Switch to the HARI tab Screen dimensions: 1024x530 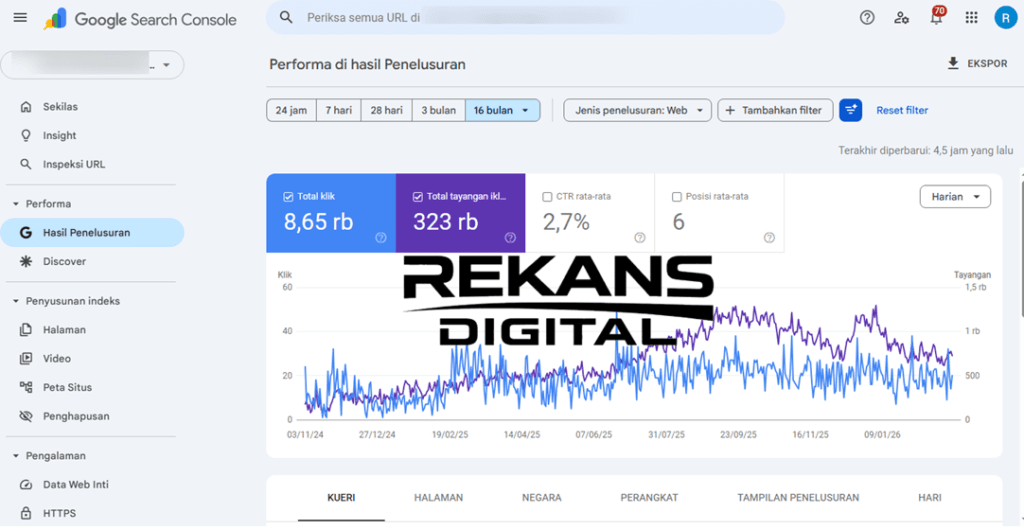(x=929, y=497)
